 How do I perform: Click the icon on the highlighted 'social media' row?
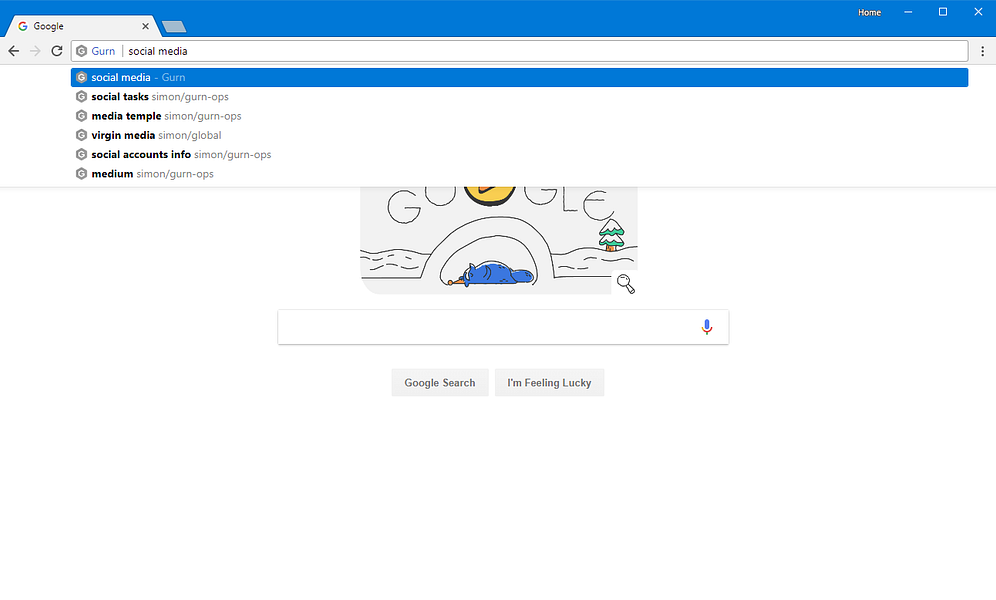point(81,77)
